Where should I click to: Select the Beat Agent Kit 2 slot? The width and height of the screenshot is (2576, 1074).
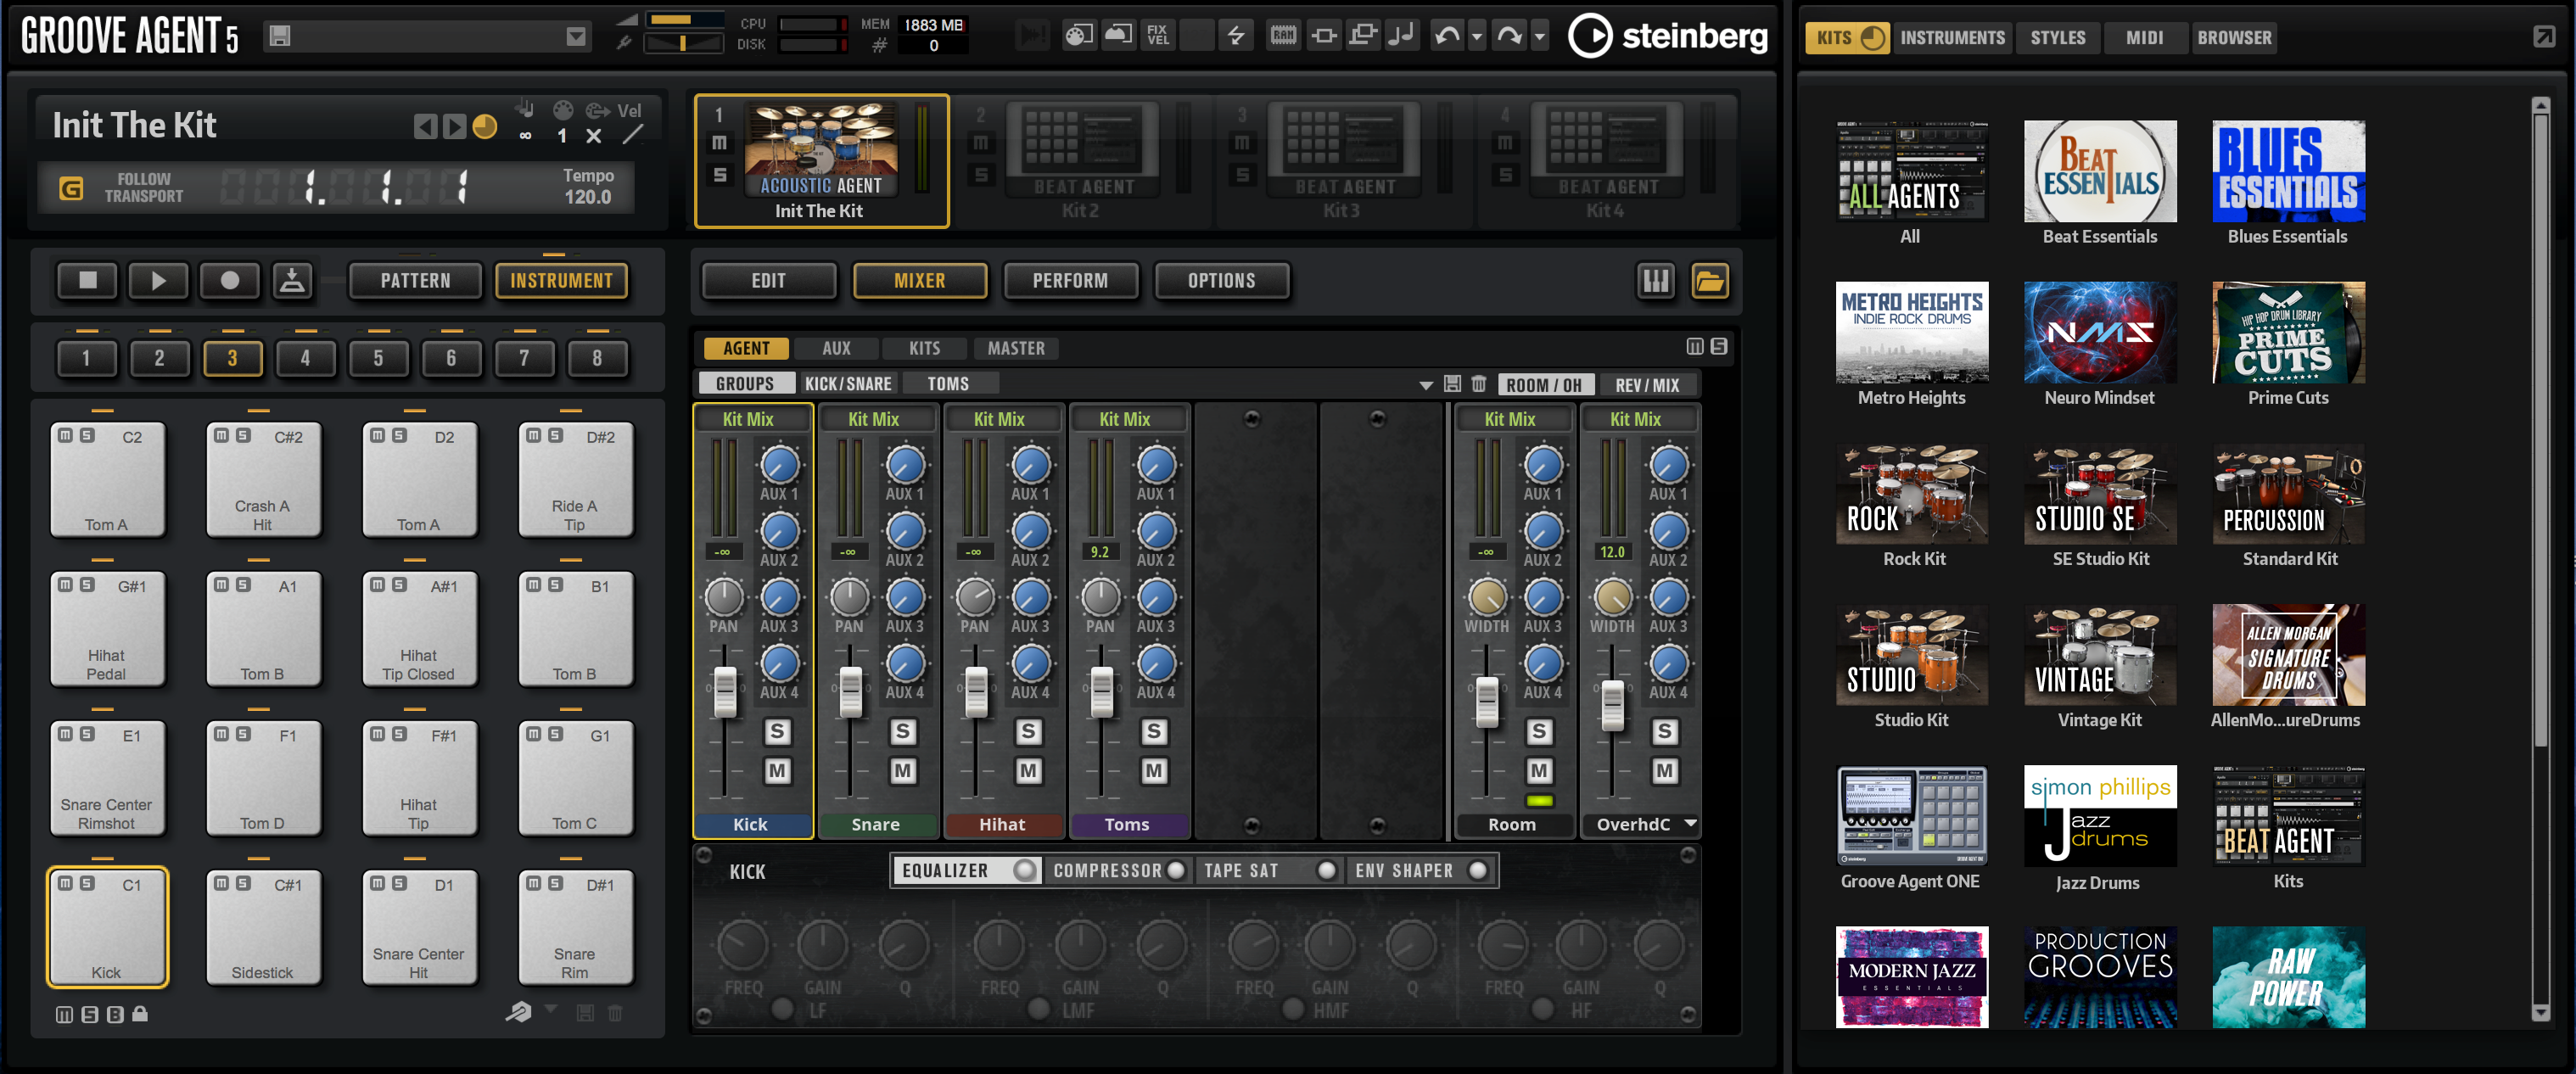pyautogui.click(x=1081, y=160)
